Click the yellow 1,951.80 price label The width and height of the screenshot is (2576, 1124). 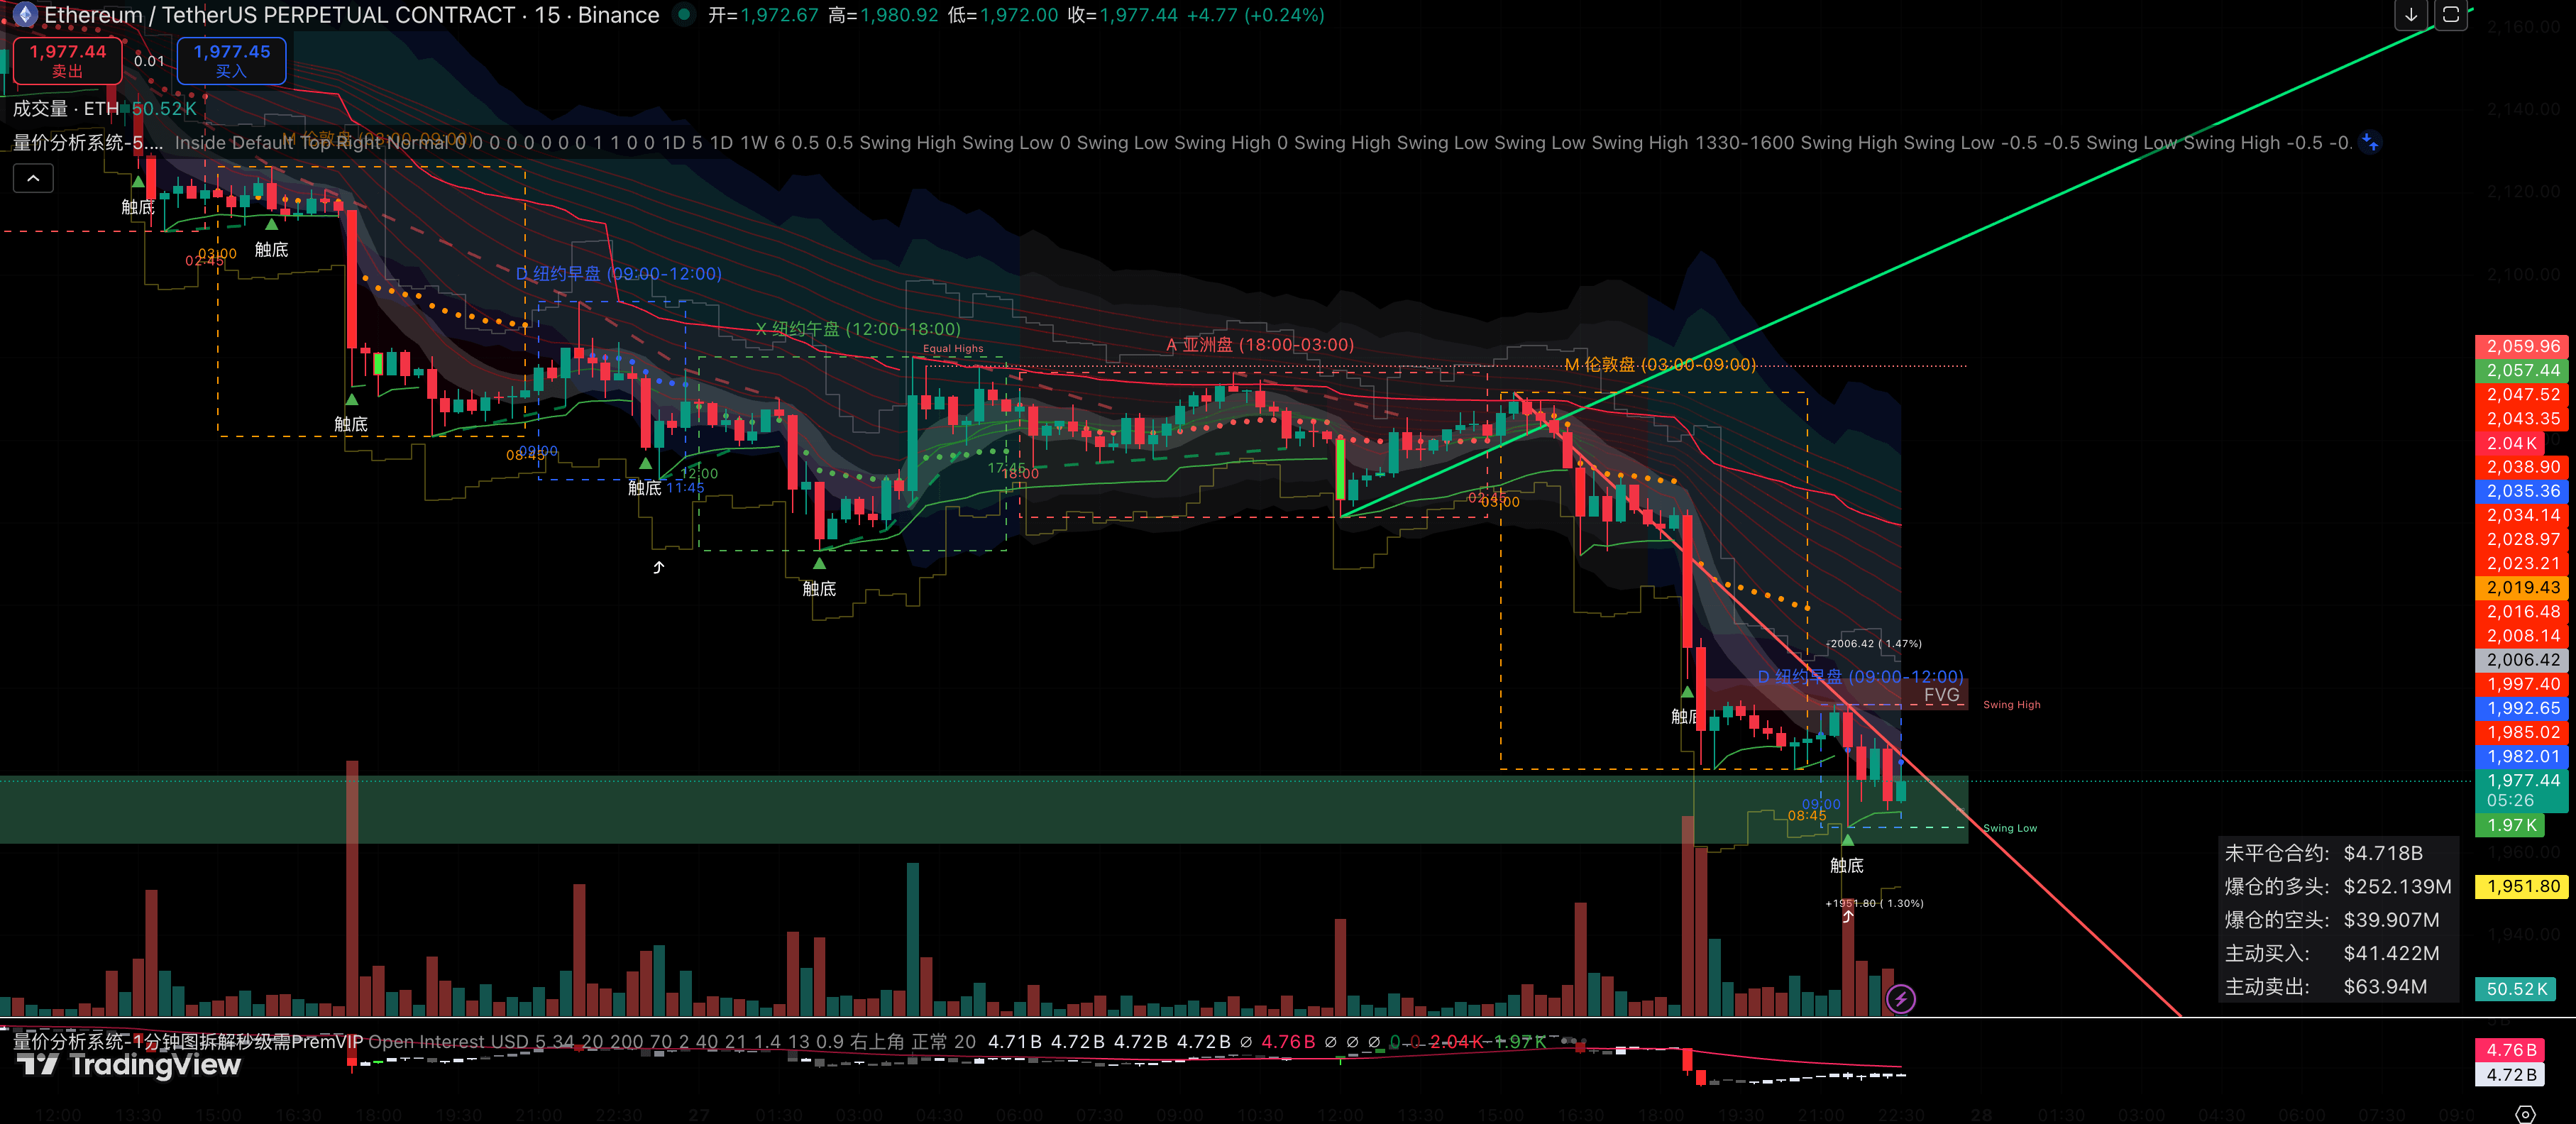[x=2523, y=886]
